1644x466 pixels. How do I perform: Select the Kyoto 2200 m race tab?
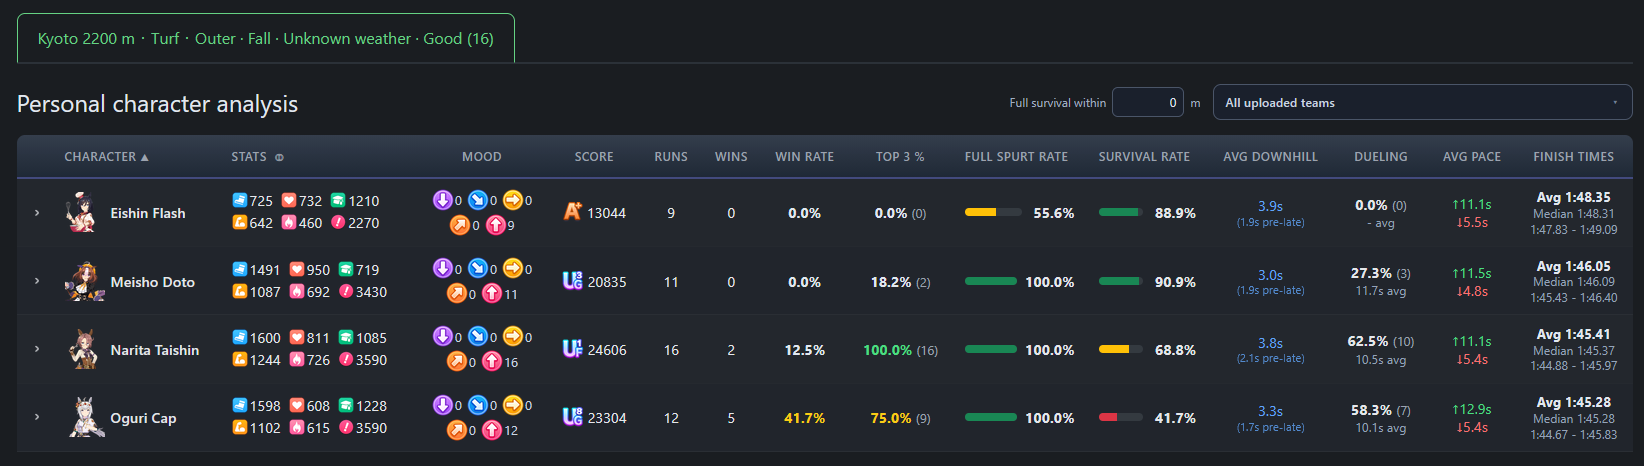(x=266, y=38)
